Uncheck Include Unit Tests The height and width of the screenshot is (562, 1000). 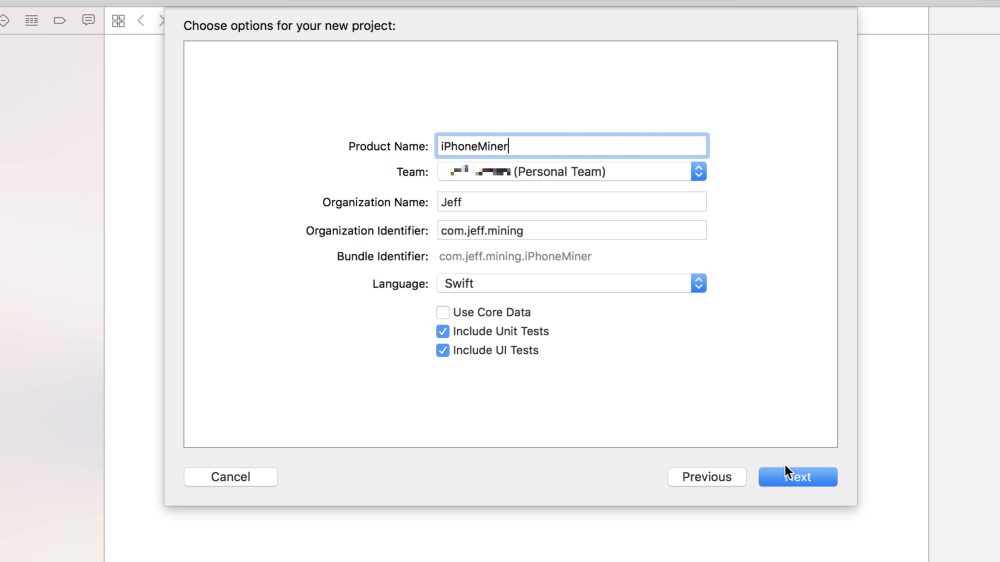tap(443, 331)
